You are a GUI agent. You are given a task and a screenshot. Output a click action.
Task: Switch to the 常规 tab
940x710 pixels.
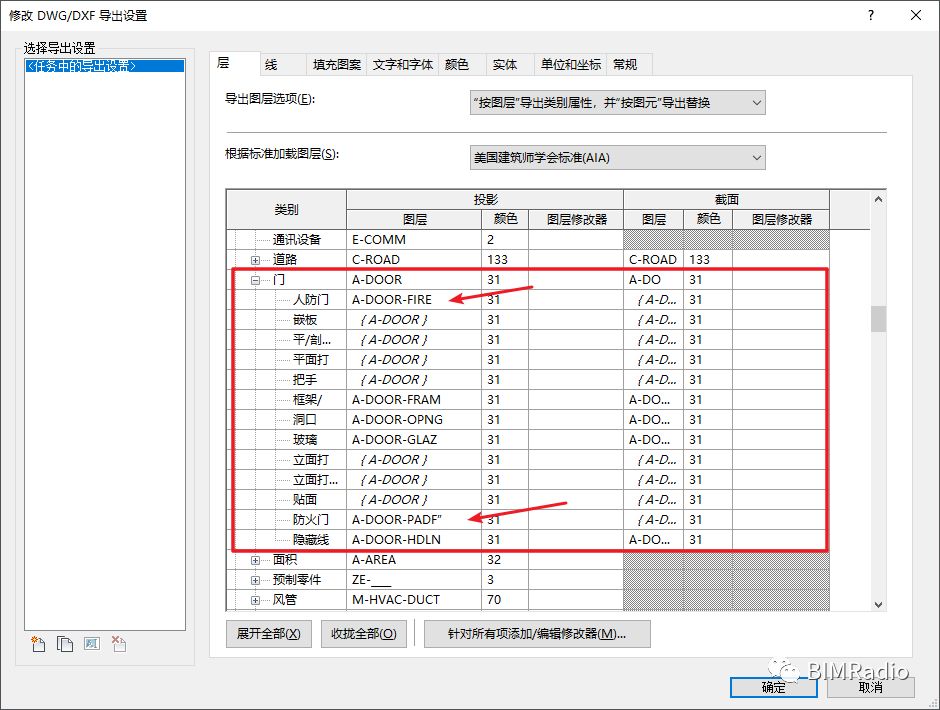coord(629,65)
